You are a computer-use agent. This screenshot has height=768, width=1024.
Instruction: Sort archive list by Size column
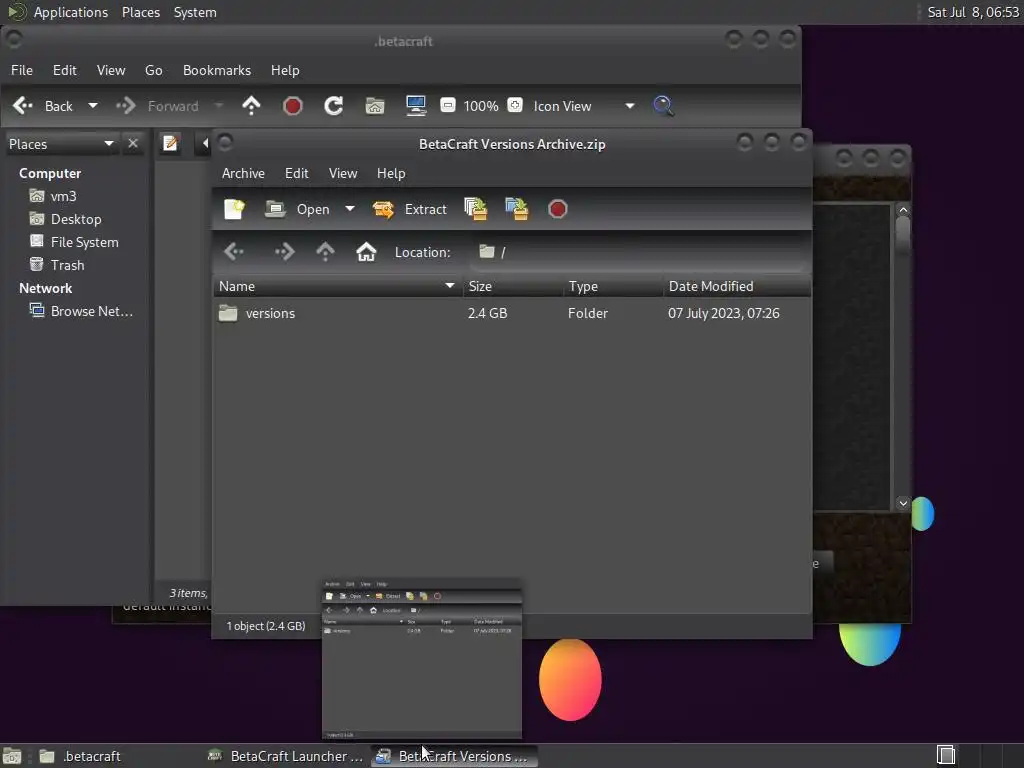click(x=513, y=286)
